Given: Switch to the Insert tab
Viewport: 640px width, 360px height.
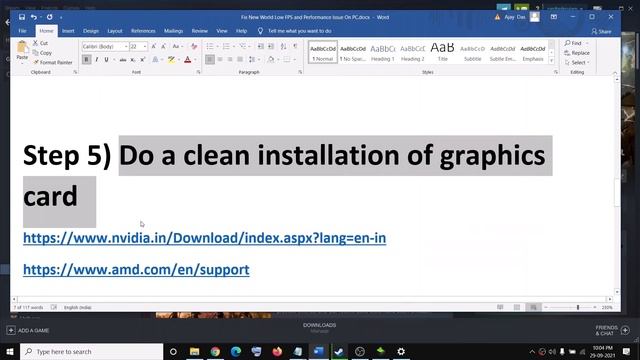Looking at the screenshot, I should click(68, 31).
